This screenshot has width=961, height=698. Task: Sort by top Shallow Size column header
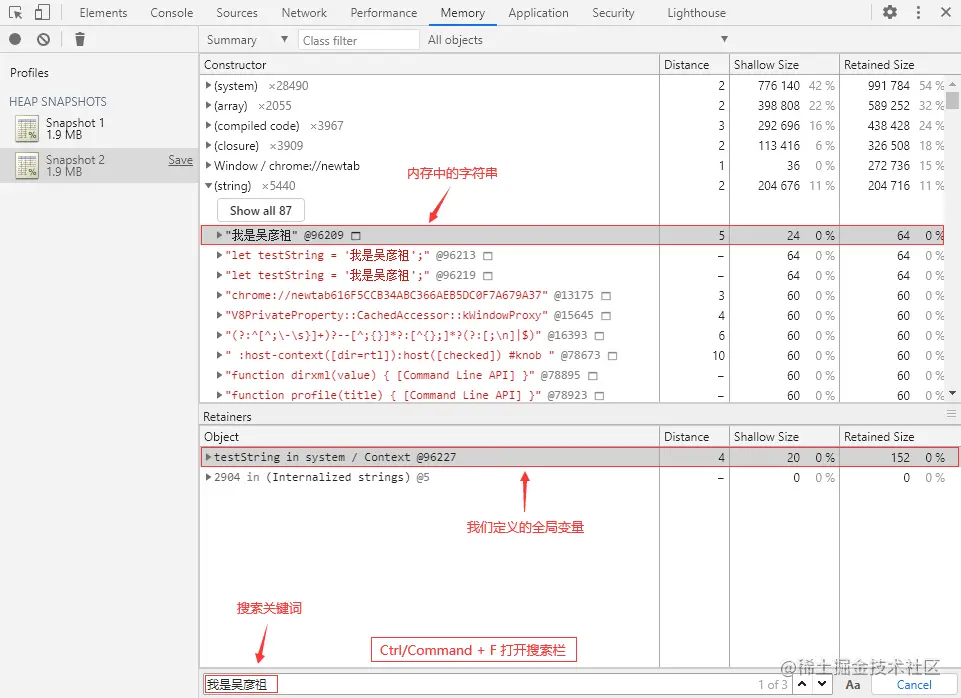tap(784, 64)
